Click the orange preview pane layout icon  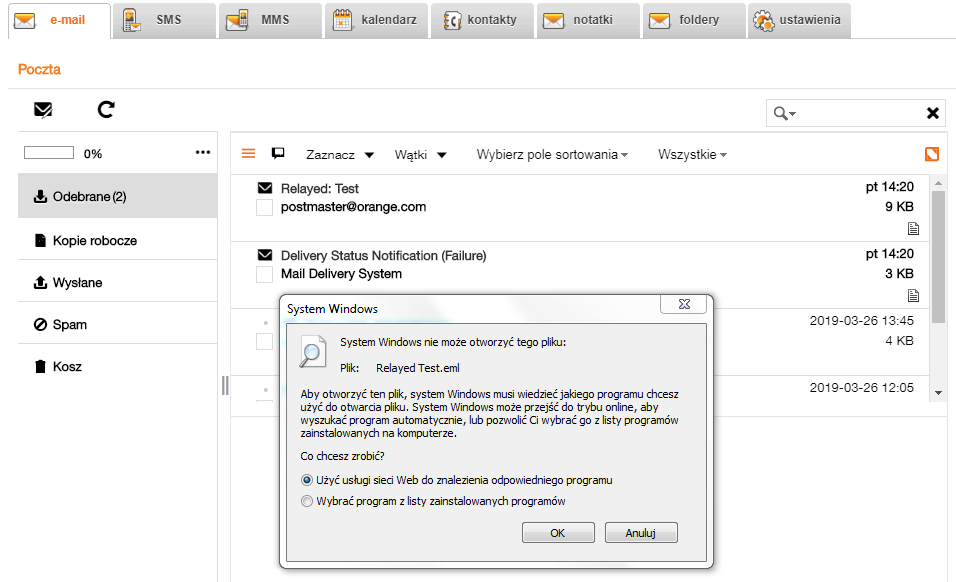click(x=932, y=154)
